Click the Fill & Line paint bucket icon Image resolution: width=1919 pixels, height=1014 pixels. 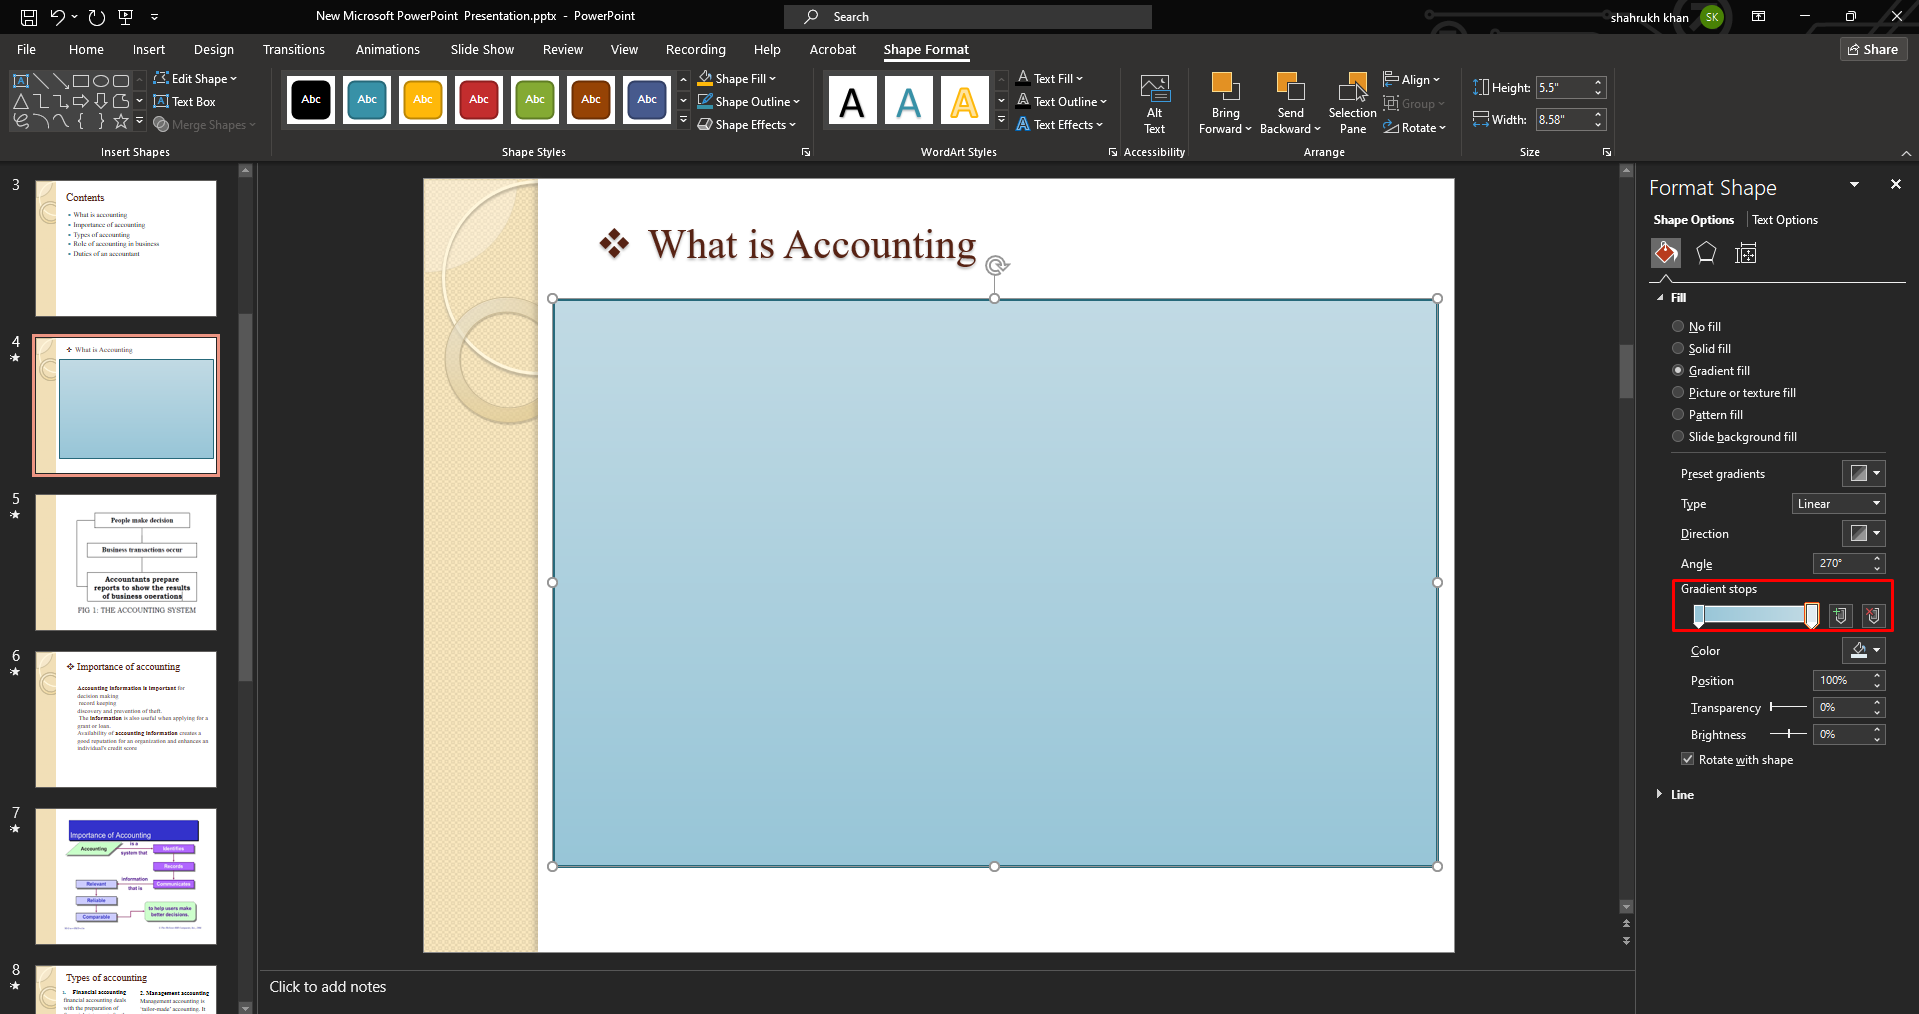pyautogui.click(x=1666, y=253)
